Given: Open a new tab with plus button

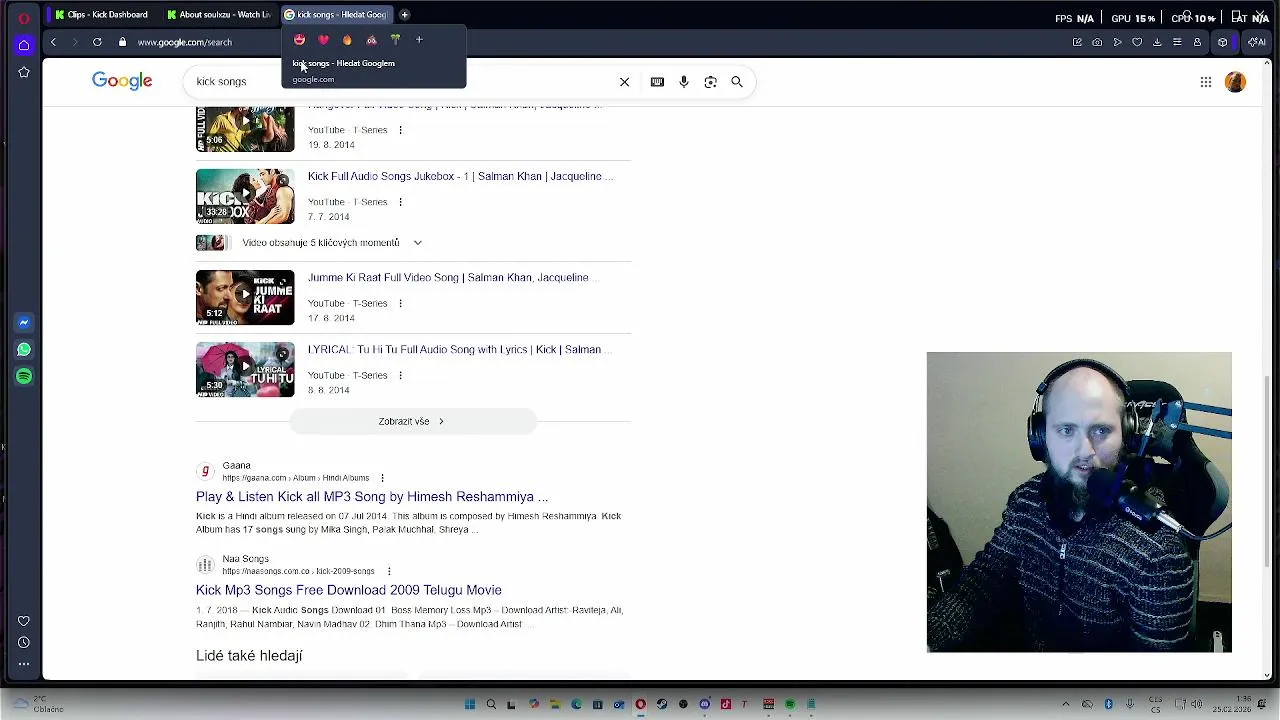Looking at the screenshot, I should [x=404, y=15].
